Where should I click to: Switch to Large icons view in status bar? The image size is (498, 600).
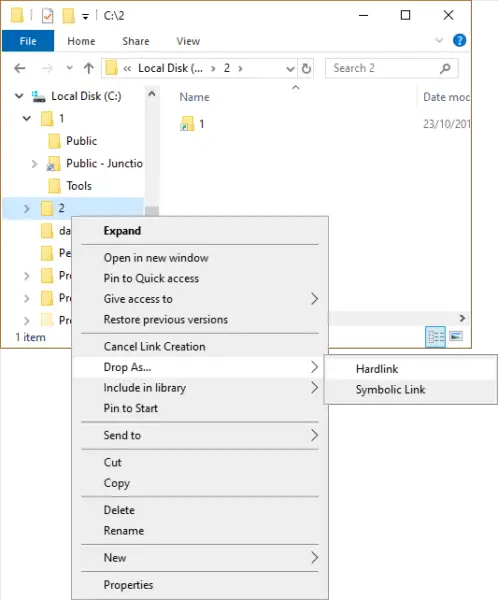click(x=456, y=336)
